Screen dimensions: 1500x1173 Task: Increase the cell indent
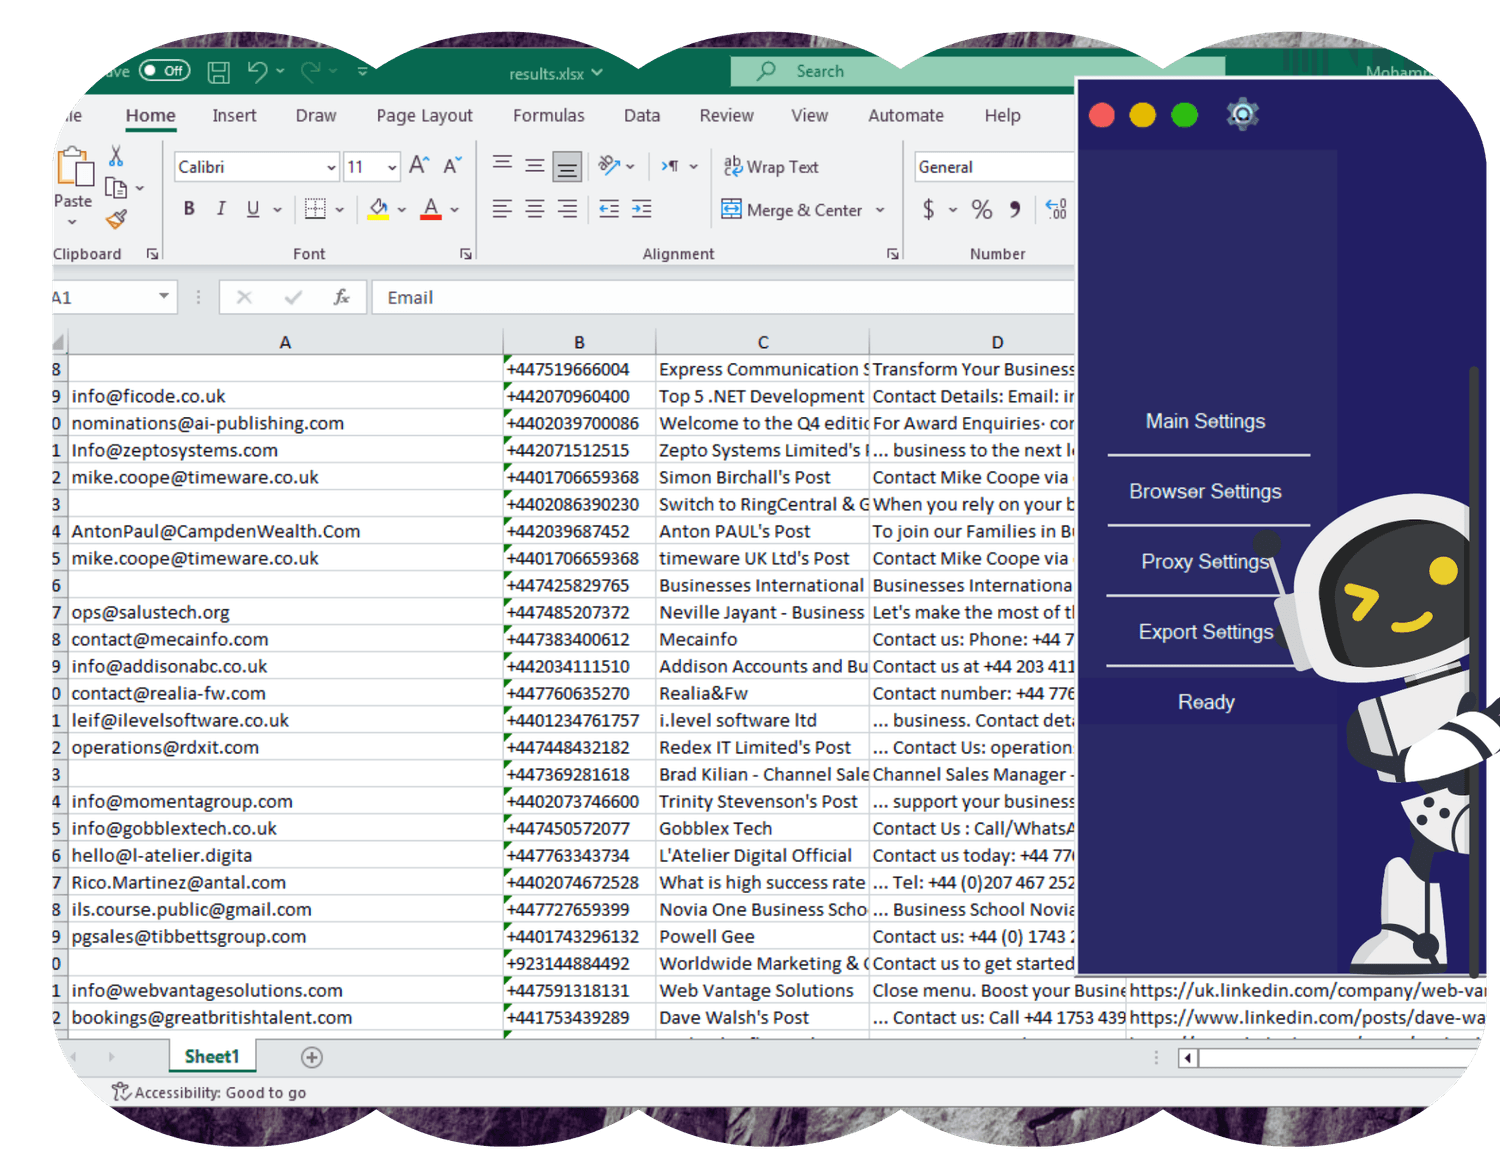pos(642,209)
